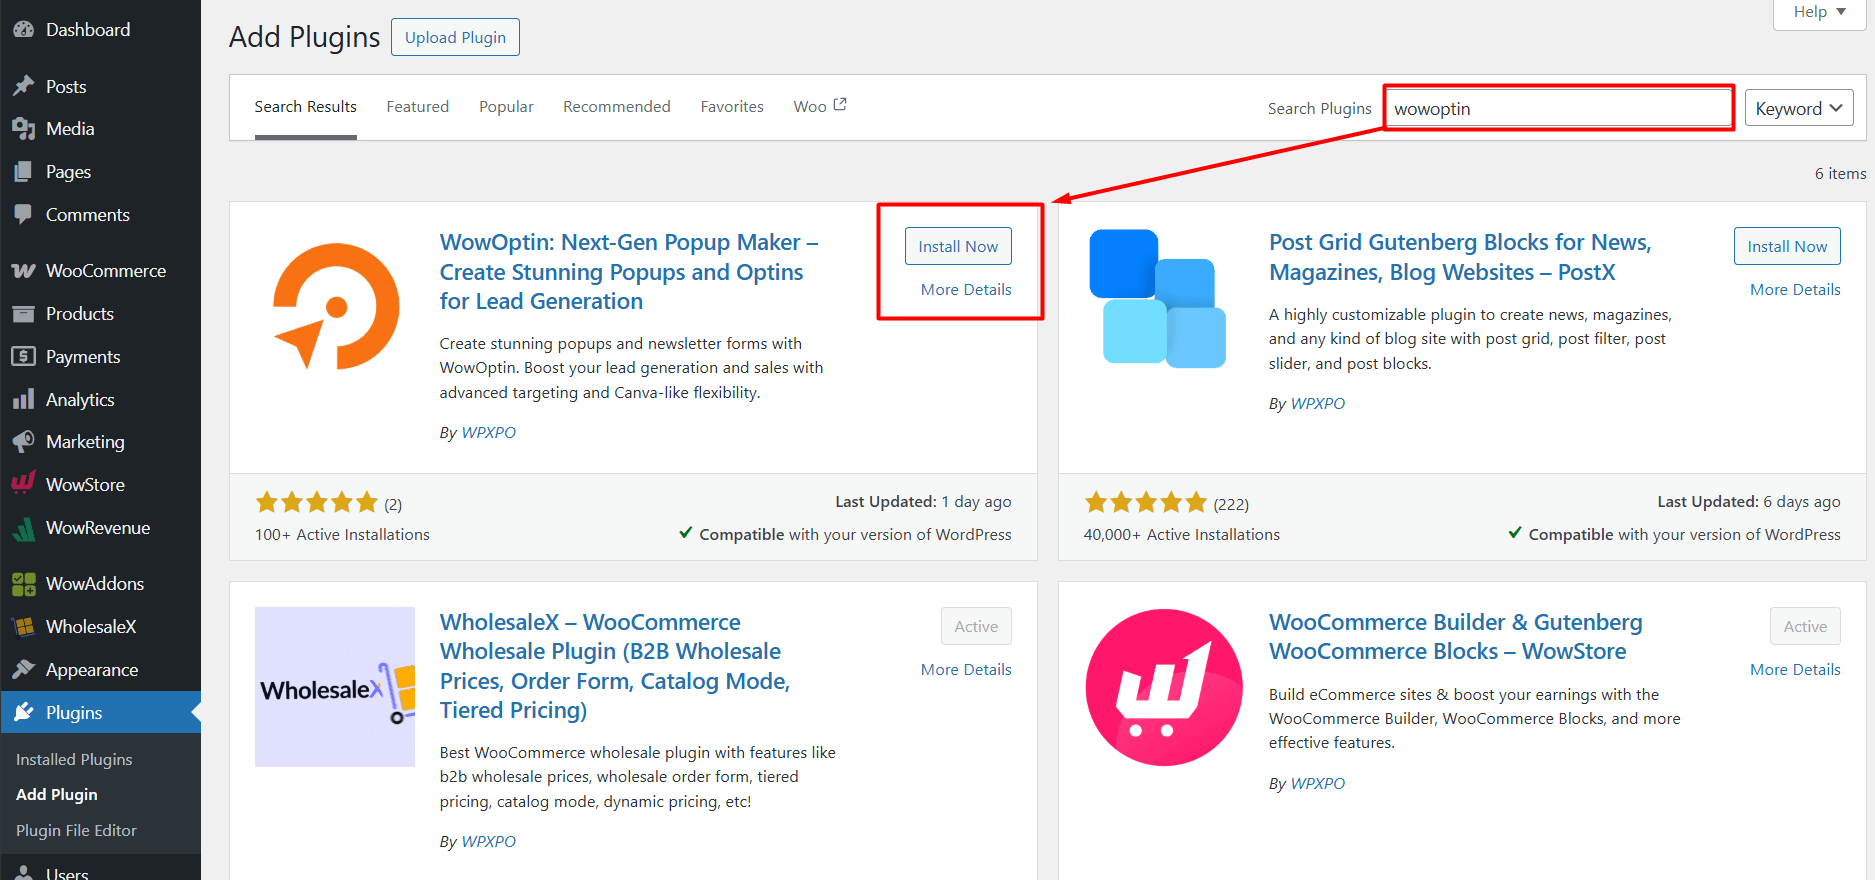The height and width of the screenshot is (880, 1875).
Task: Open More Details for WowStore
Action: tap(1795, 670)
